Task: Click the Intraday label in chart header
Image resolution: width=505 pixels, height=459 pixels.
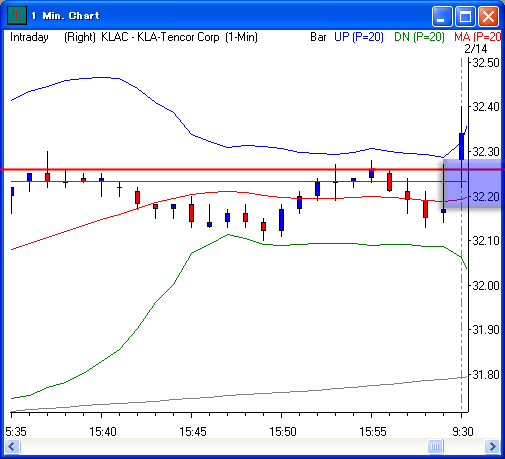Action: click(x=29, y=37)
